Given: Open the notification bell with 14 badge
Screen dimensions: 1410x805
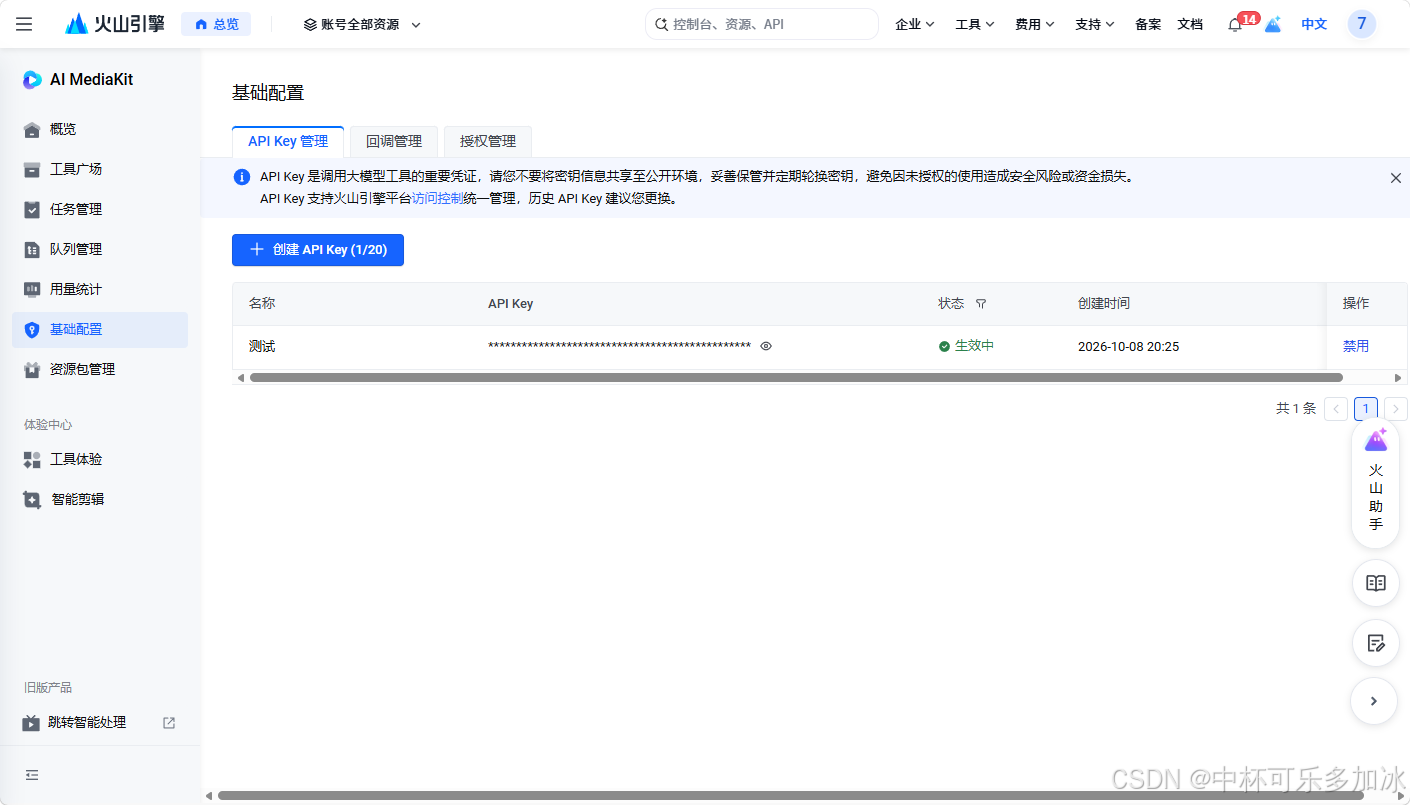Looking at the screenshot, I should coord(1236,24).
